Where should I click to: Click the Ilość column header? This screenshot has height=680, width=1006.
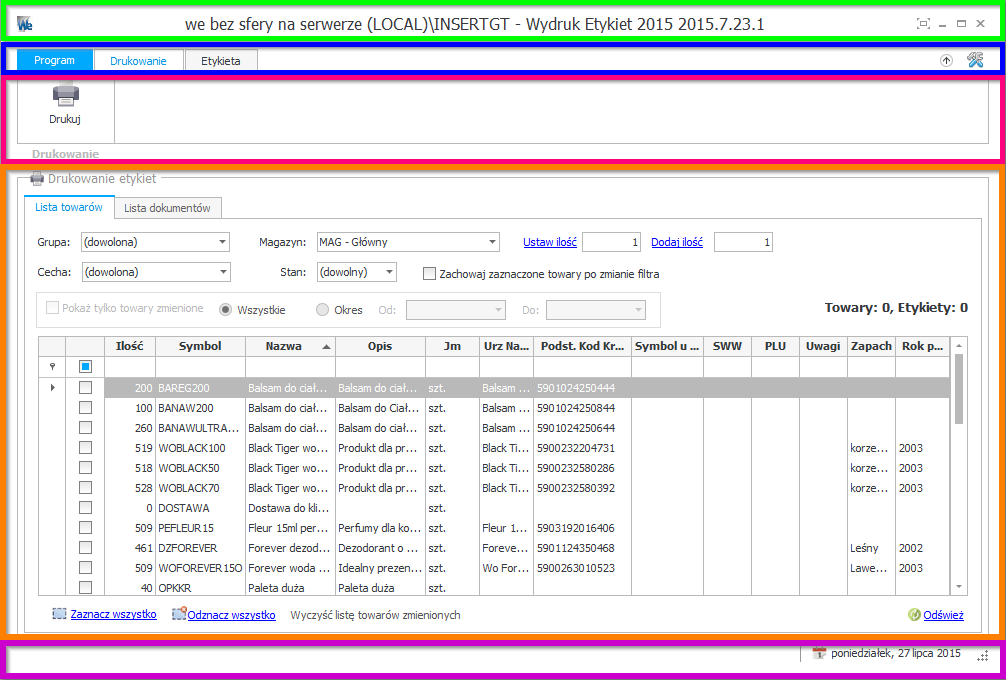point(130,346)
